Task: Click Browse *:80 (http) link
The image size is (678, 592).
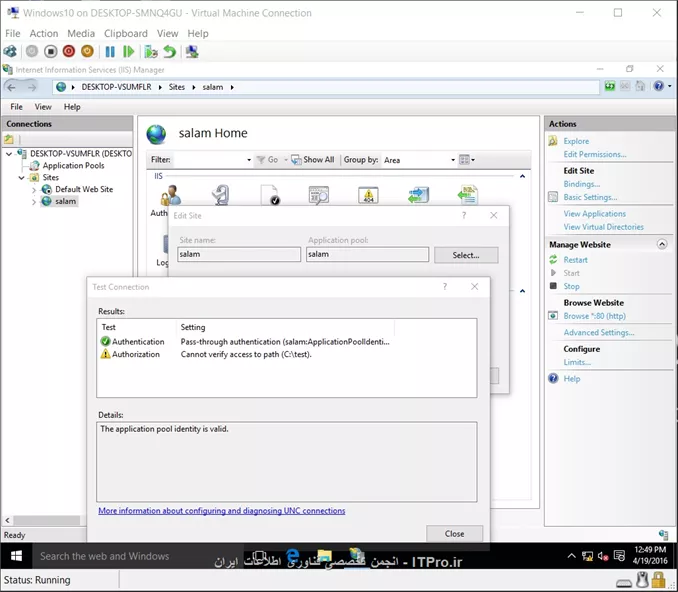Action: coord(595,316)
